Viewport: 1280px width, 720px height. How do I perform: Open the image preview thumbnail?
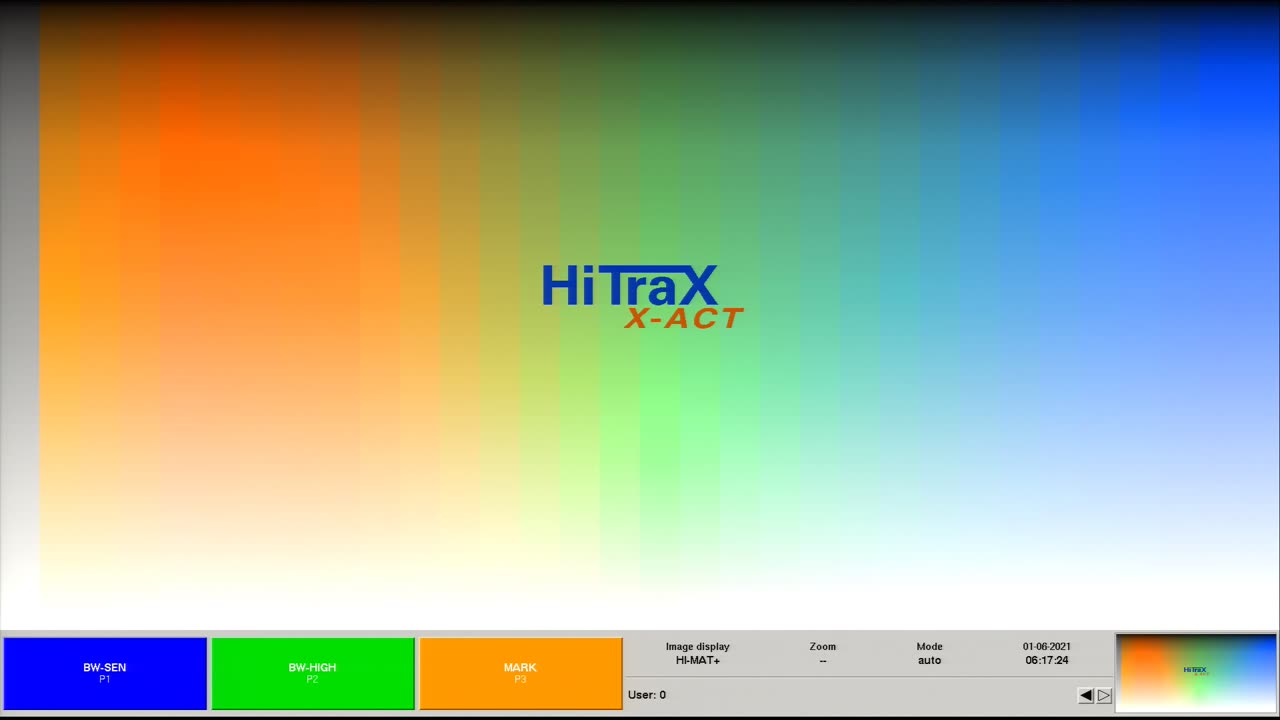1196,673
